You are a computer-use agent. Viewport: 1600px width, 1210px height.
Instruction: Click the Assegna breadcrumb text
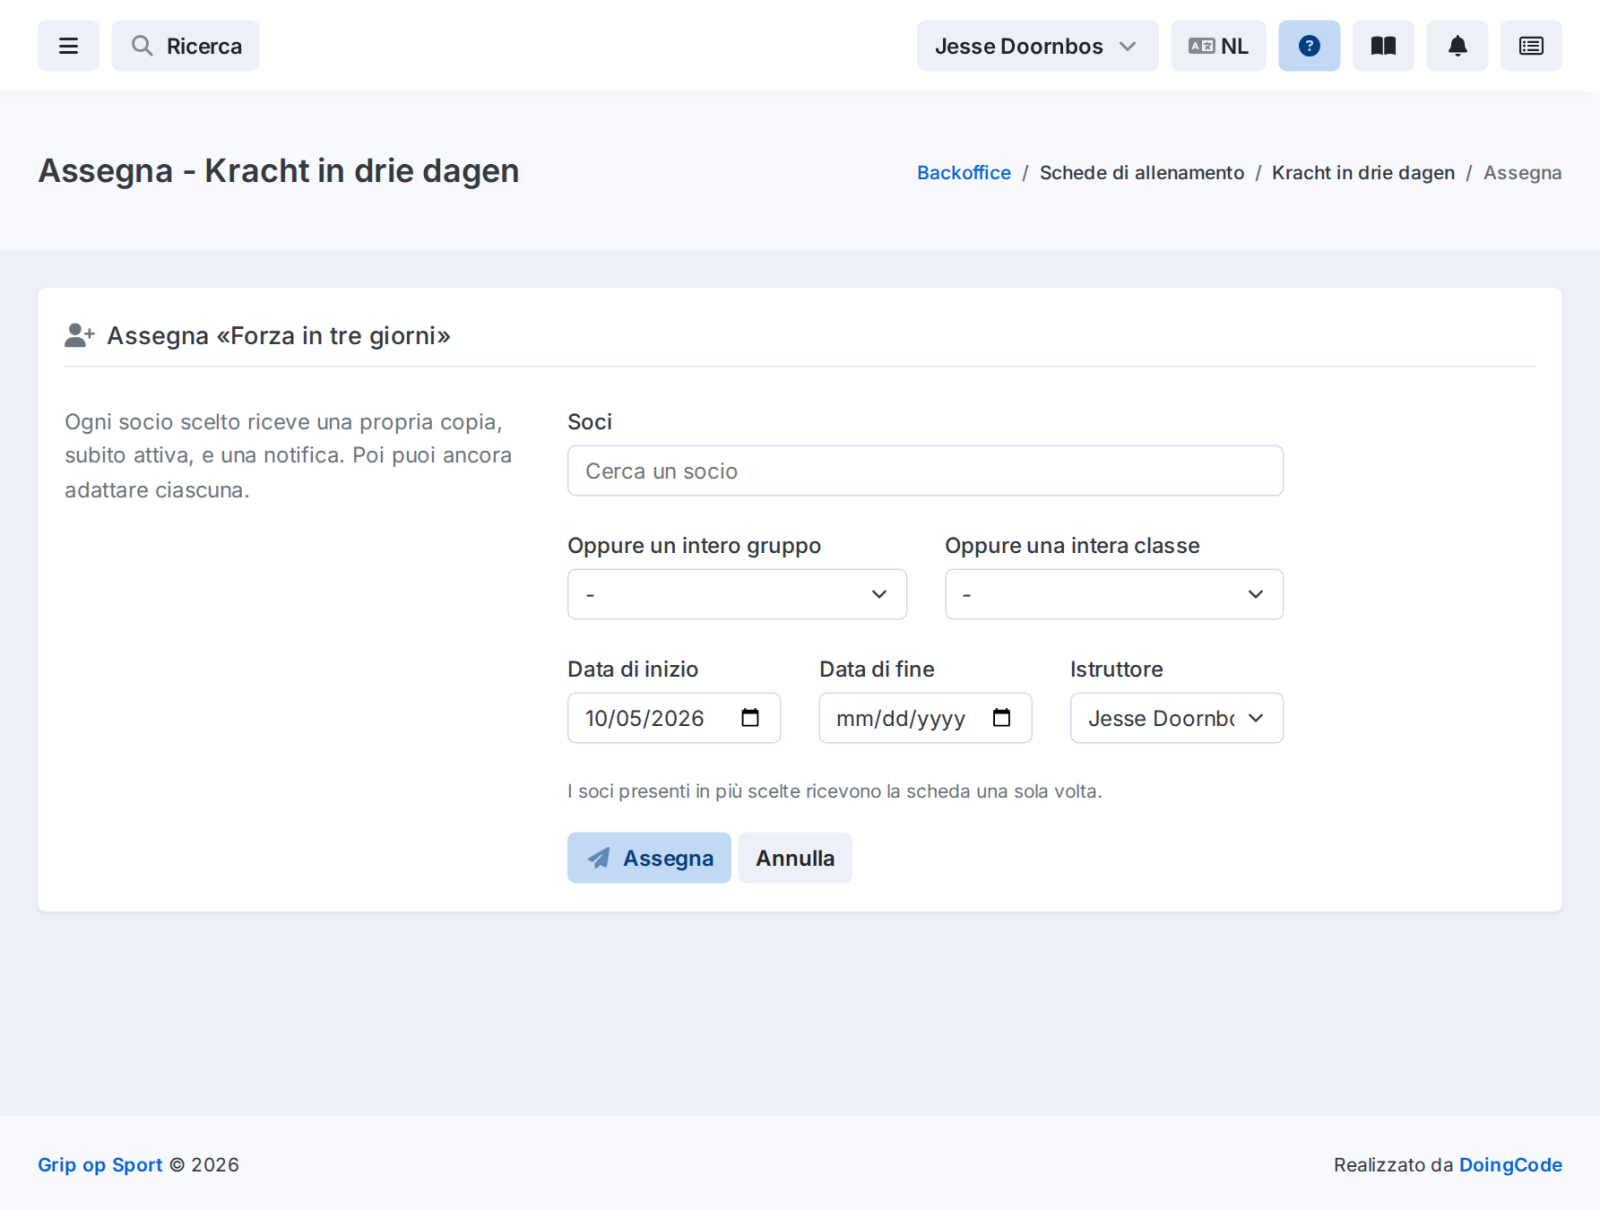(x=1522, y=173)
